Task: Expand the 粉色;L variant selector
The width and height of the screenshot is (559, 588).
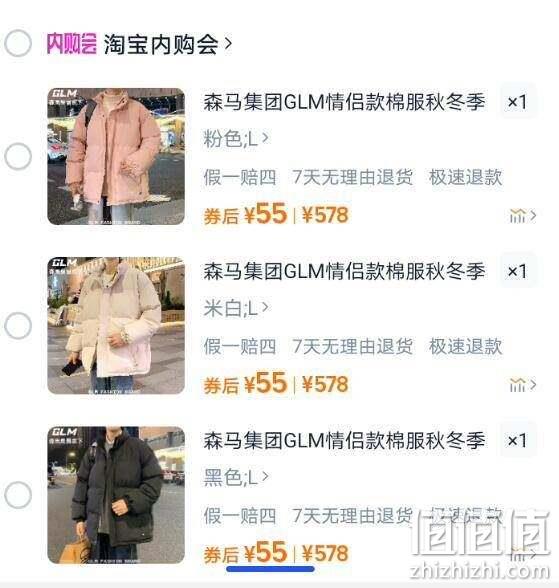Action: point(236,139)
